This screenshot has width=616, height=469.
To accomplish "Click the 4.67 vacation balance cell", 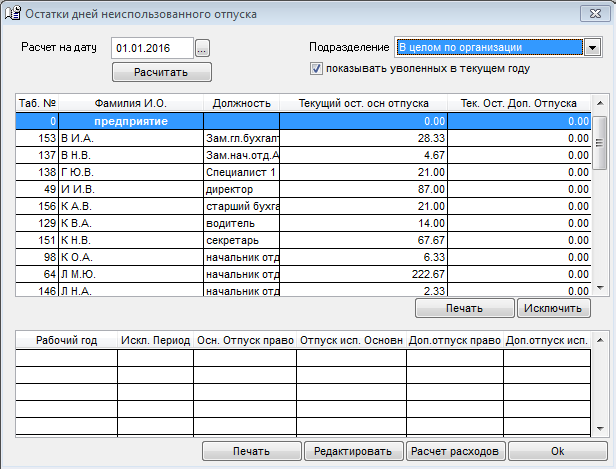I will point(363,155).
